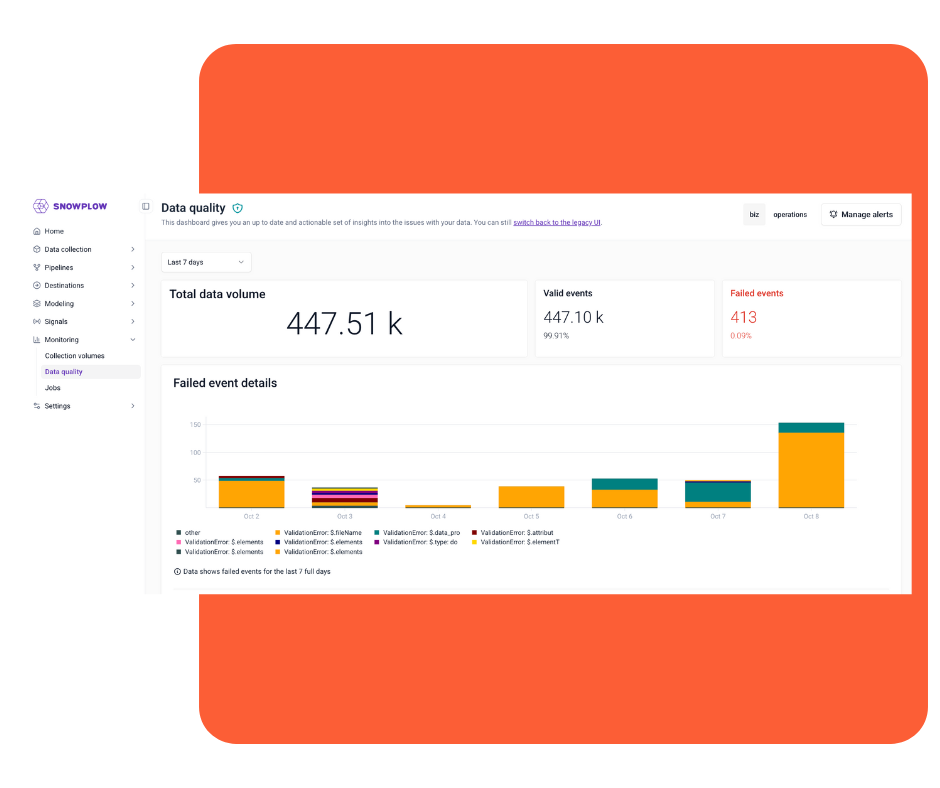Image resolution: width=940 pixels, height=788 pixels.
Task: Open the Last 7 days dropdown
Action: tap(206, 262)
